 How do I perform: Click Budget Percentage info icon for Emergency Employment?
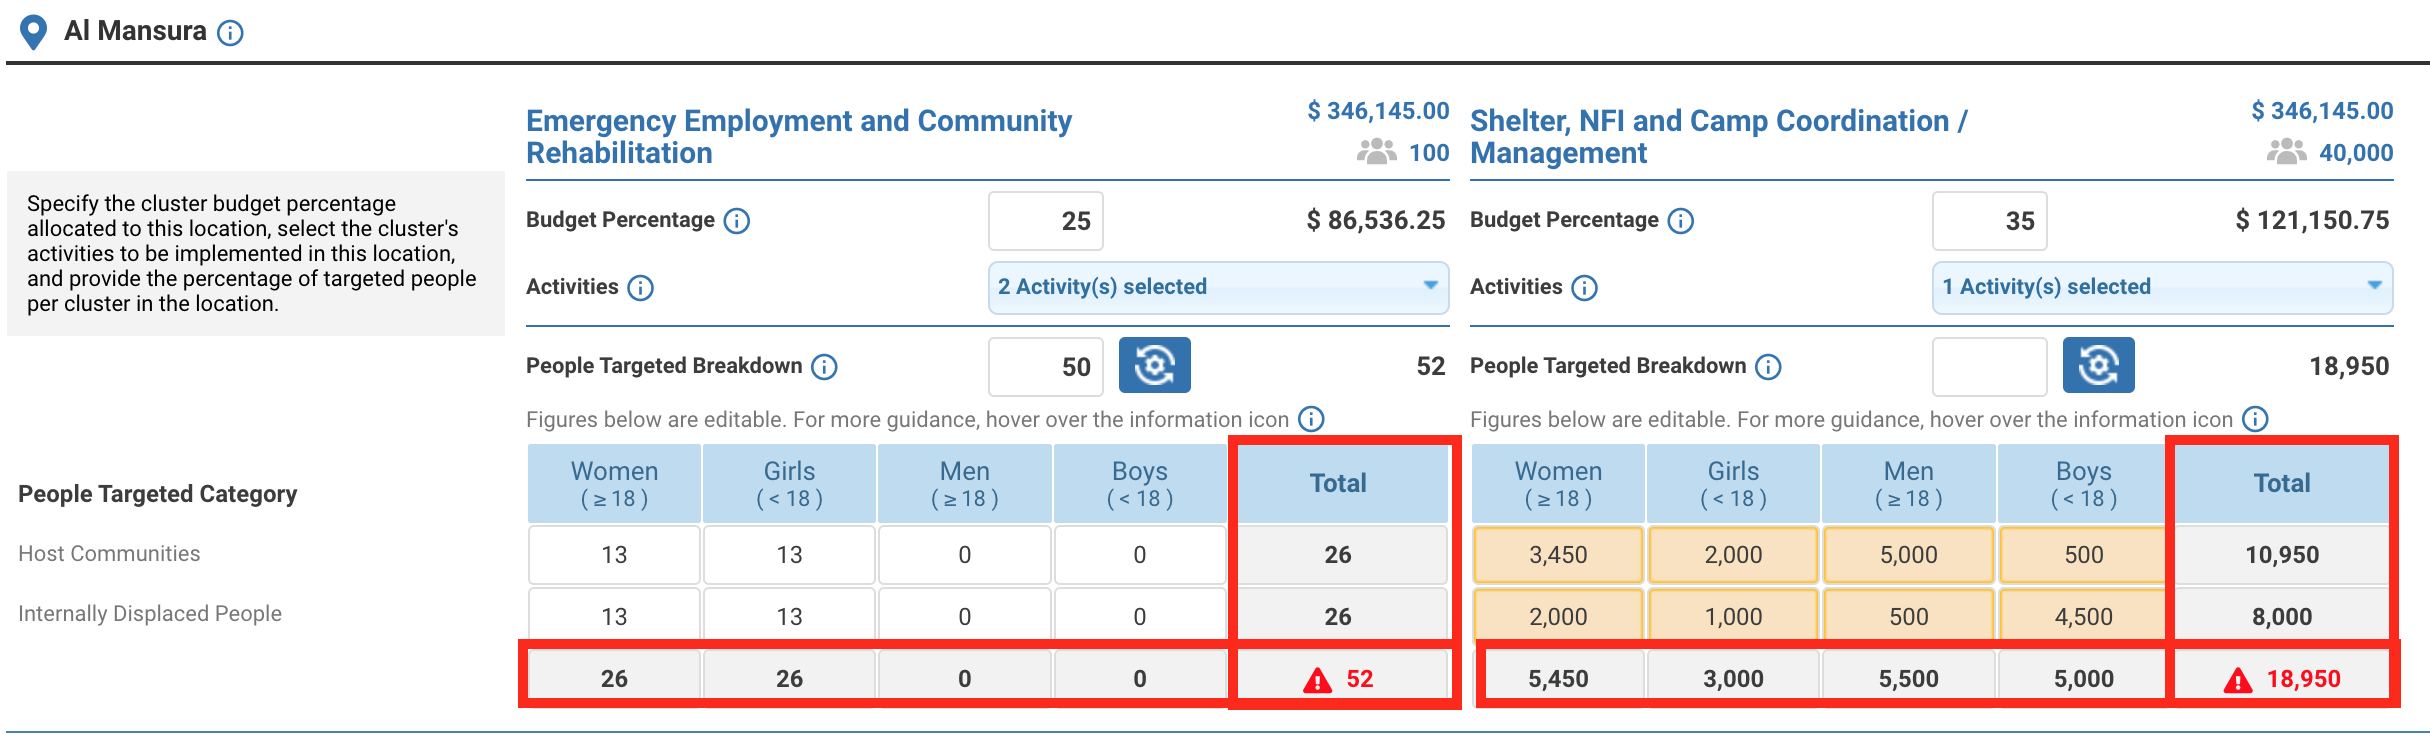point(737,221)
